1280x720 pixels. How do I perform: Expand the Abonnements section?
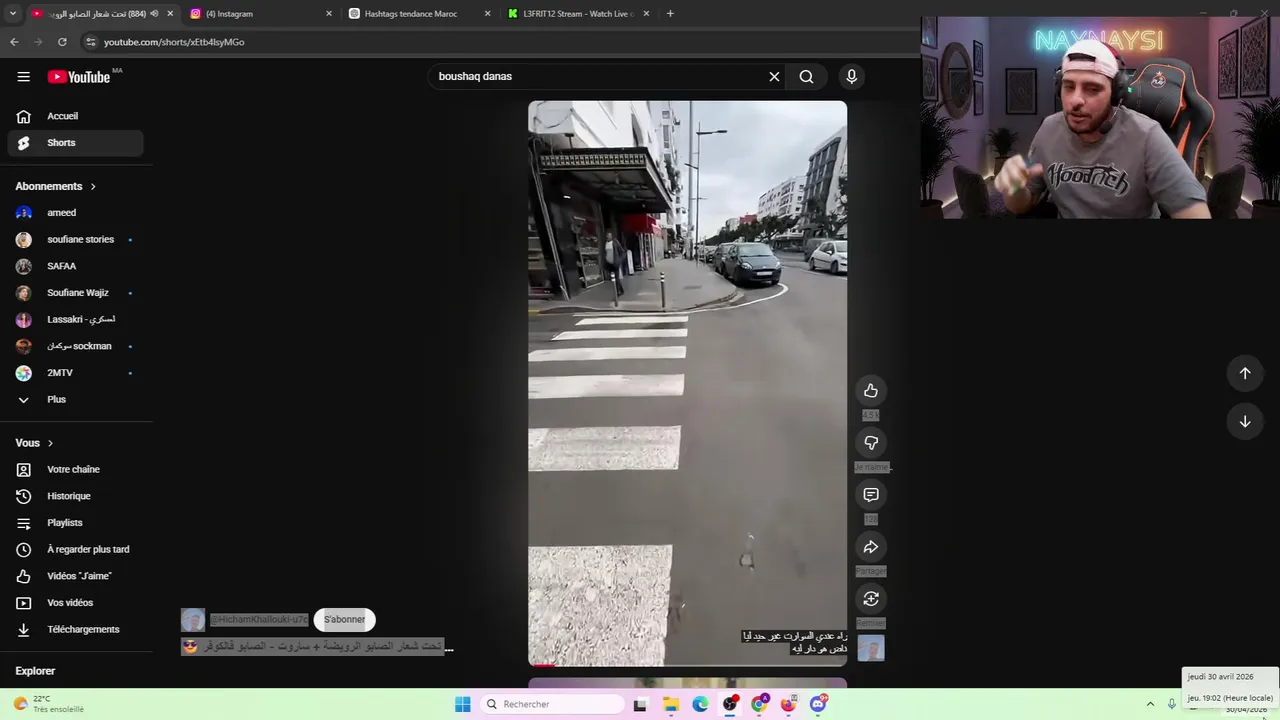click(x=56, y=187)
